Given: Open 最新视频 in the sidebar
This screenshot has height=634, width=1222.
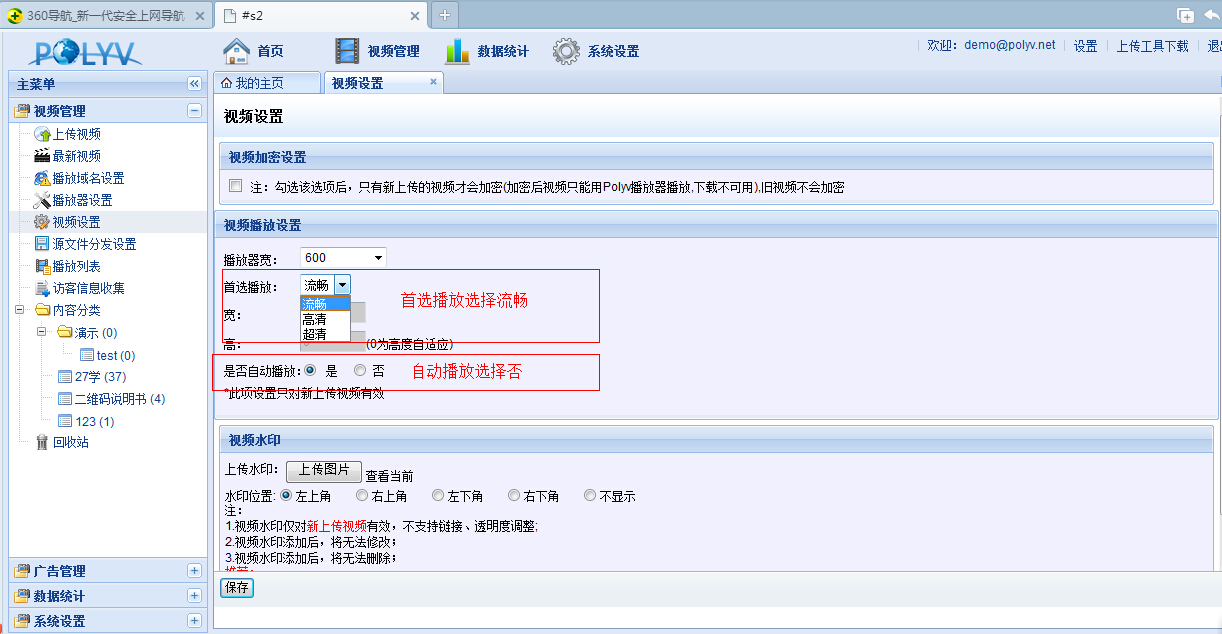Looking at the screenshot, I should pos(76,156).
